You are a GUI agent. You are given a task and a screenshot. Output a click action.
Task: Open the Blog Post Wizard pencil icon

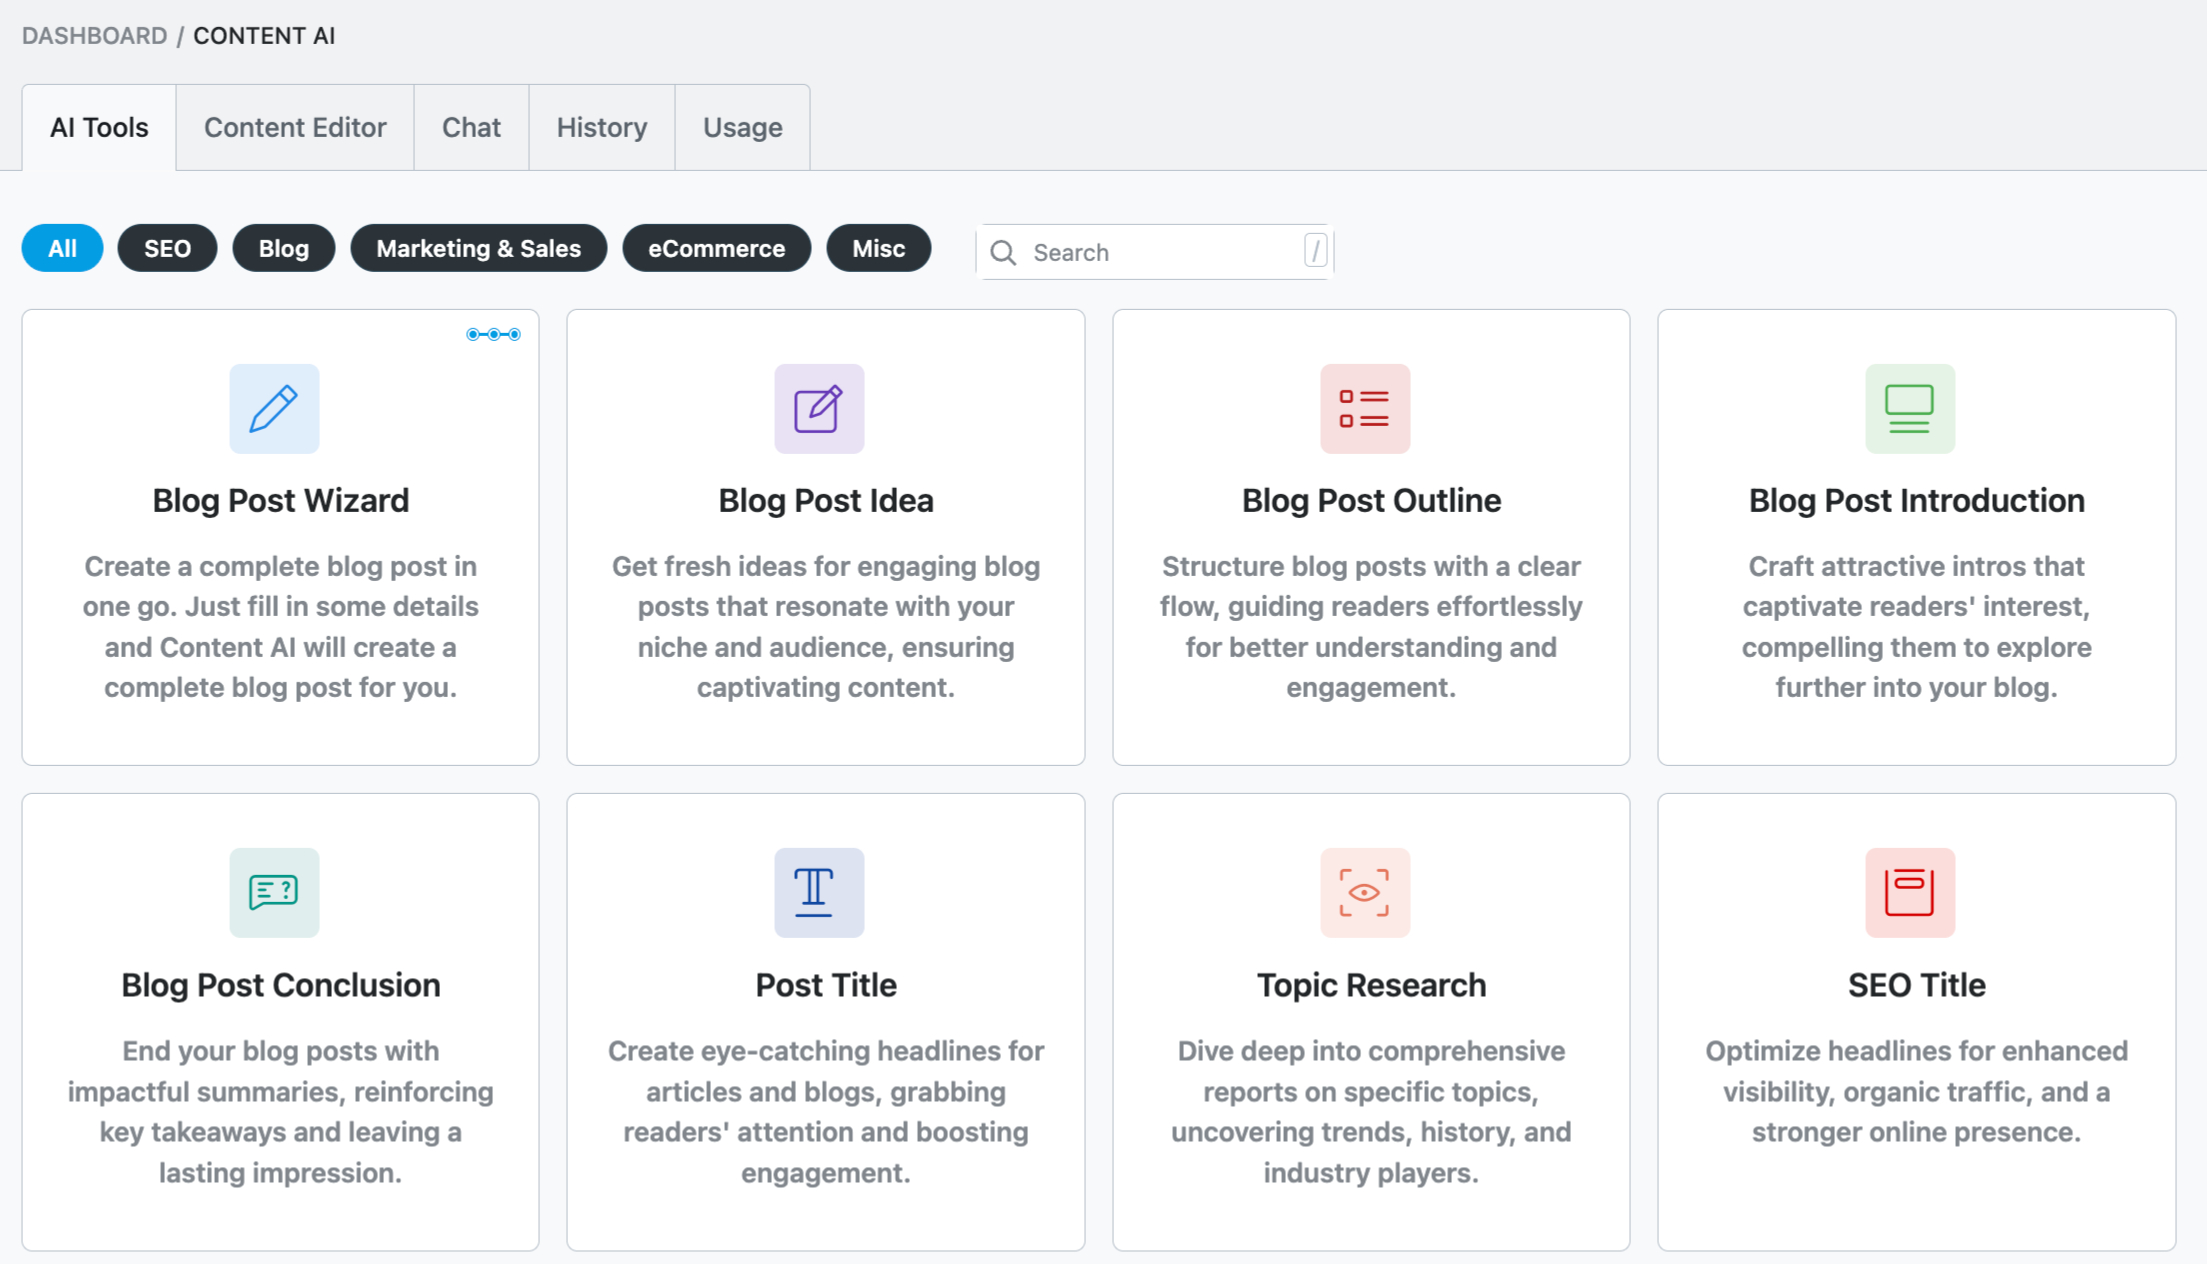pos(274,408)
